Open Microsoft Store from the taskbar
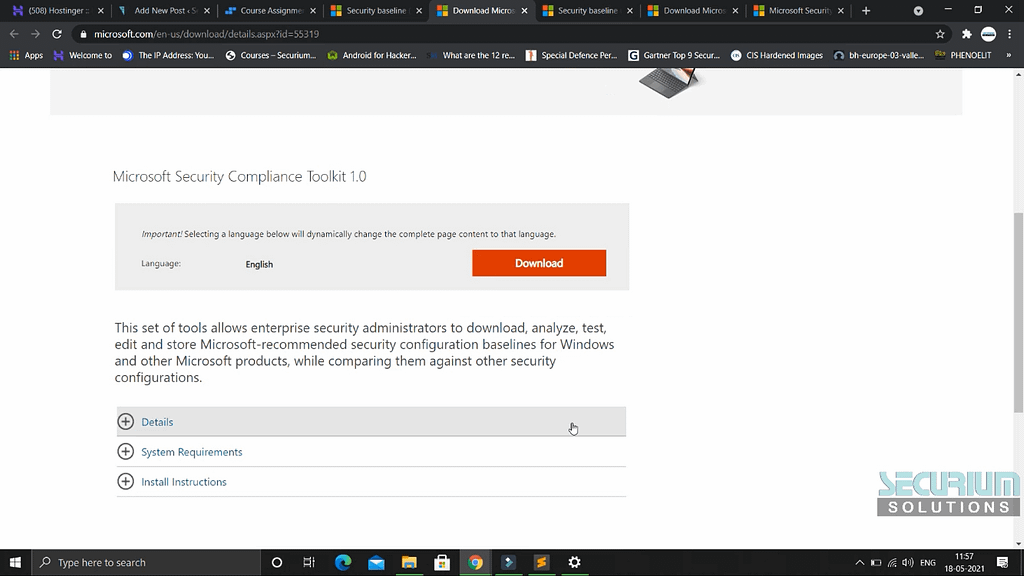 pos(442,562)
